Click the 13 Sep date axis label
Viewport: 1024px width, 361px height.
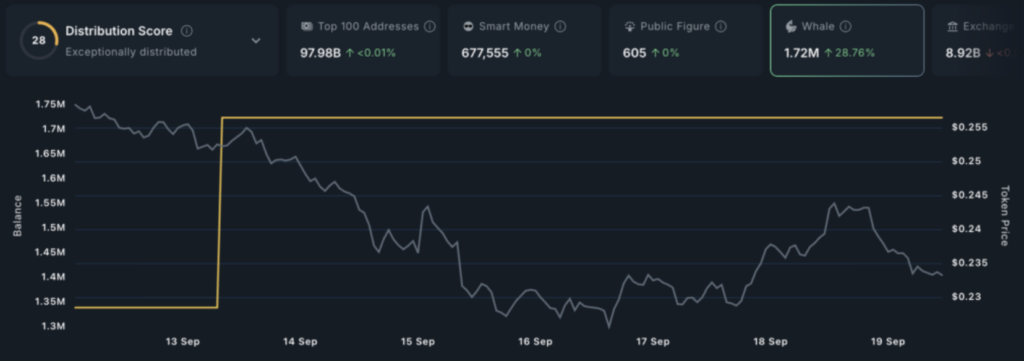pos(183,341)
